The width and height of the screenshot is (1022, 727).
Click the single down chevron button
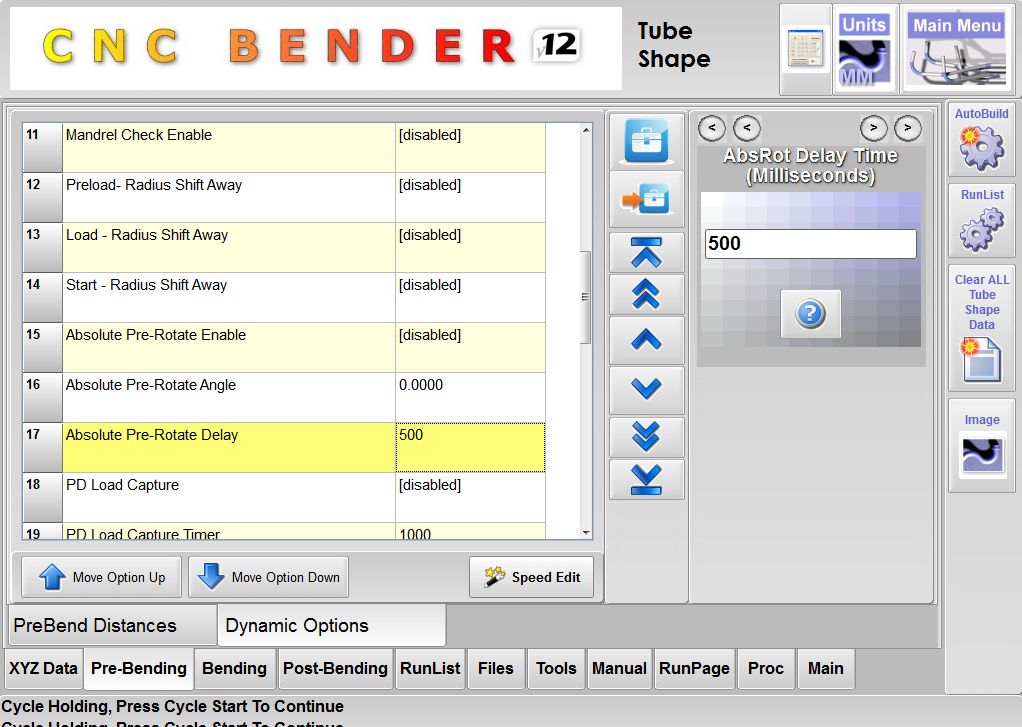646,389
